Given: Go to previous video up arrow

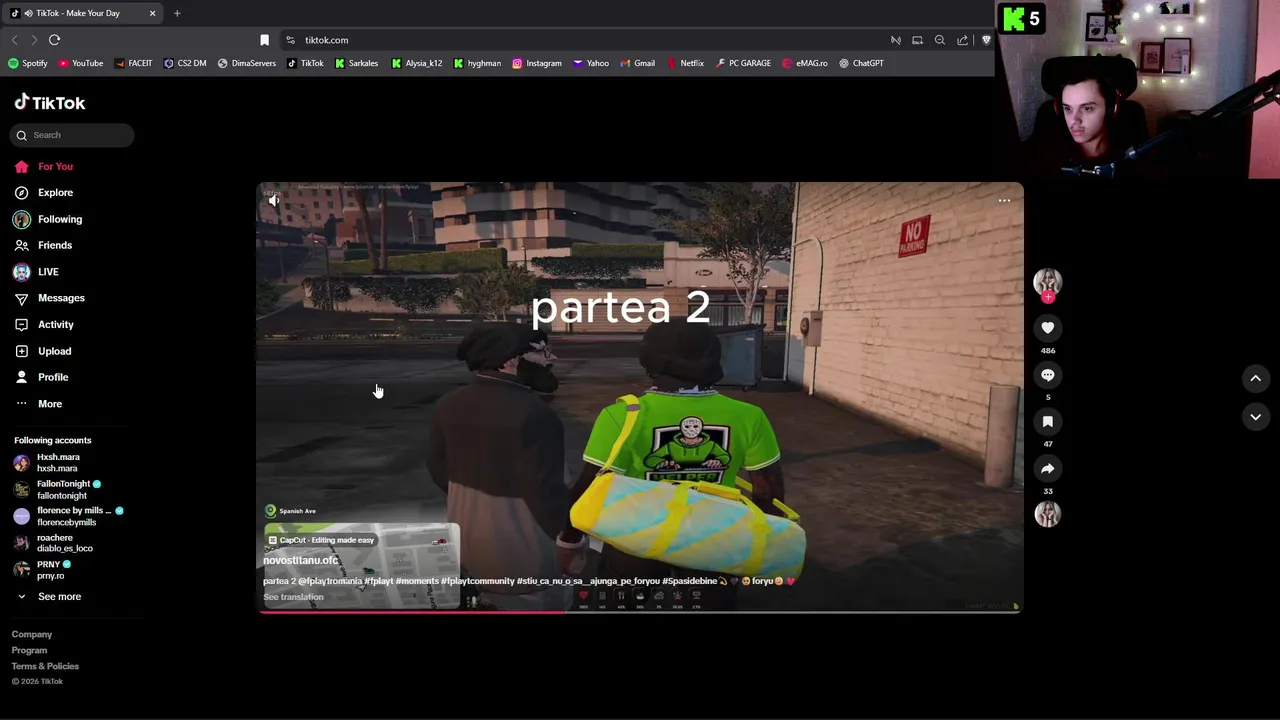Looking at the screenshot, I should coord(1255,378).
